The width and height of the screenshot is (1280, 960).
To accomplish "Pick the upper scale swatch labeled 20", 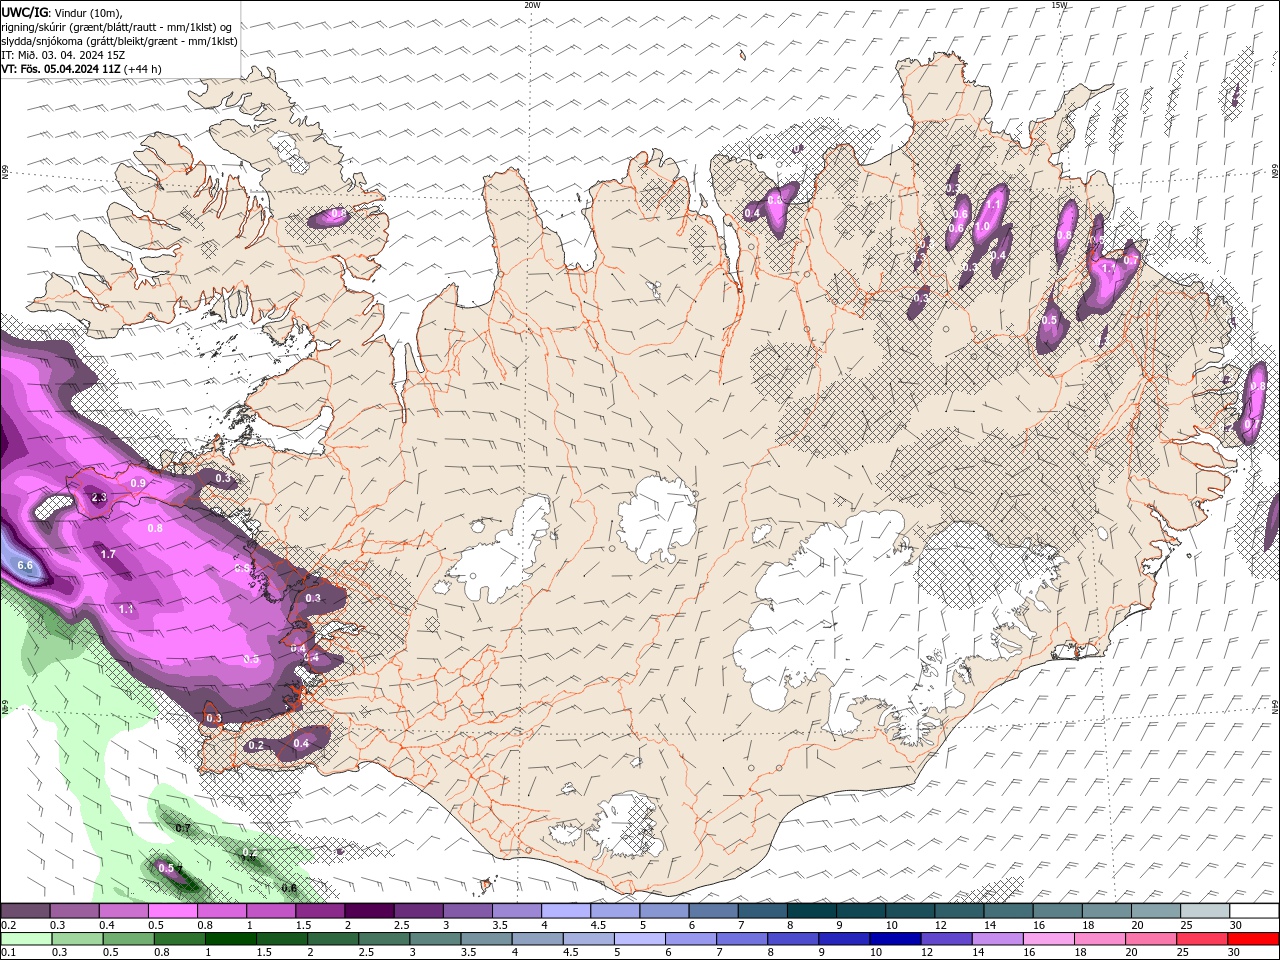I will coord(1154,911).
